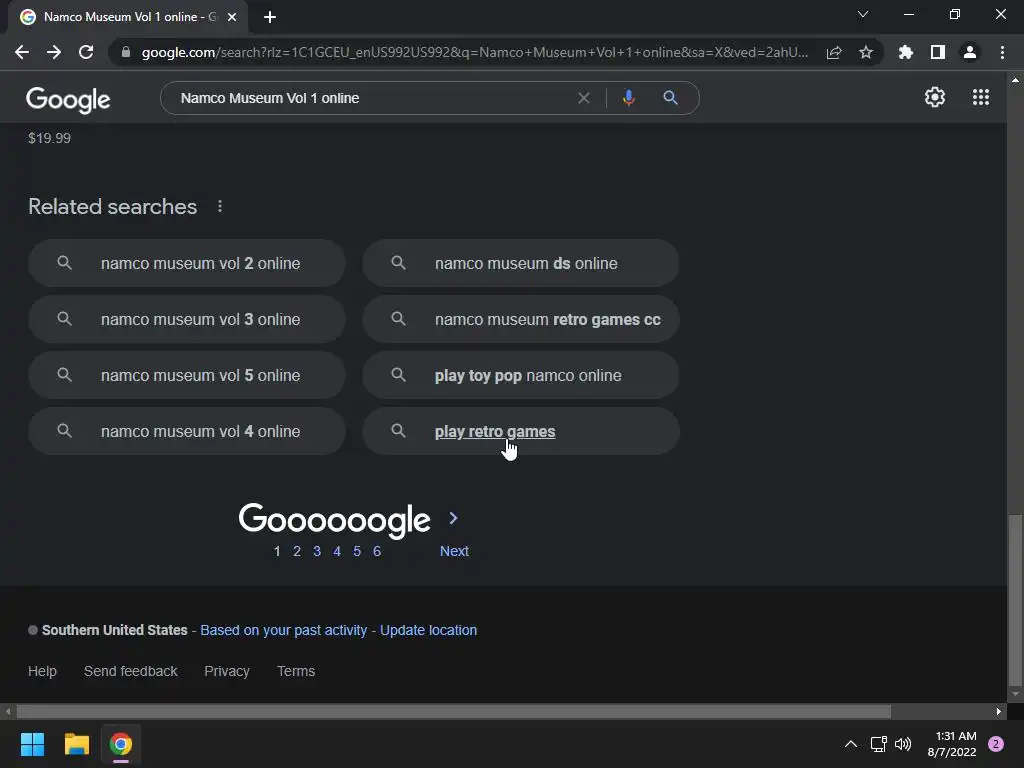
Task: Reload the current page
Action: tap(86, 52)
